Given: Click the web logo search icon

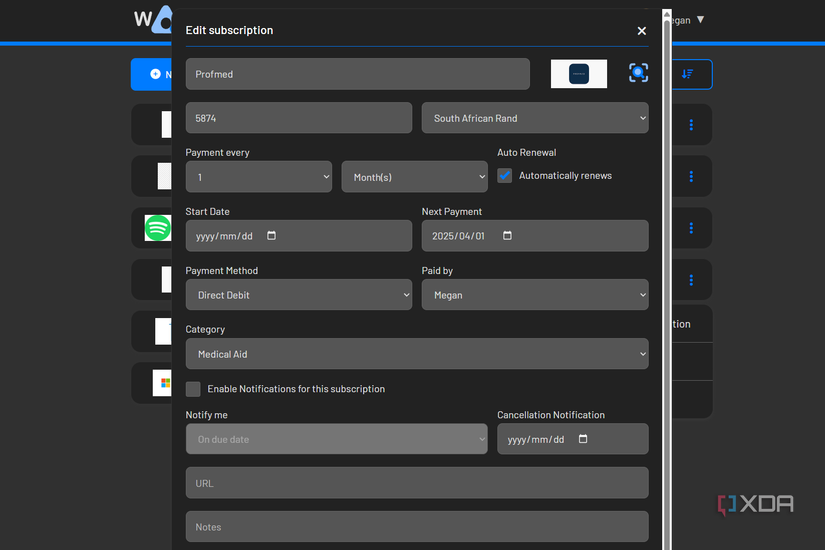Looking at the screenshot, I should [638, 73].
